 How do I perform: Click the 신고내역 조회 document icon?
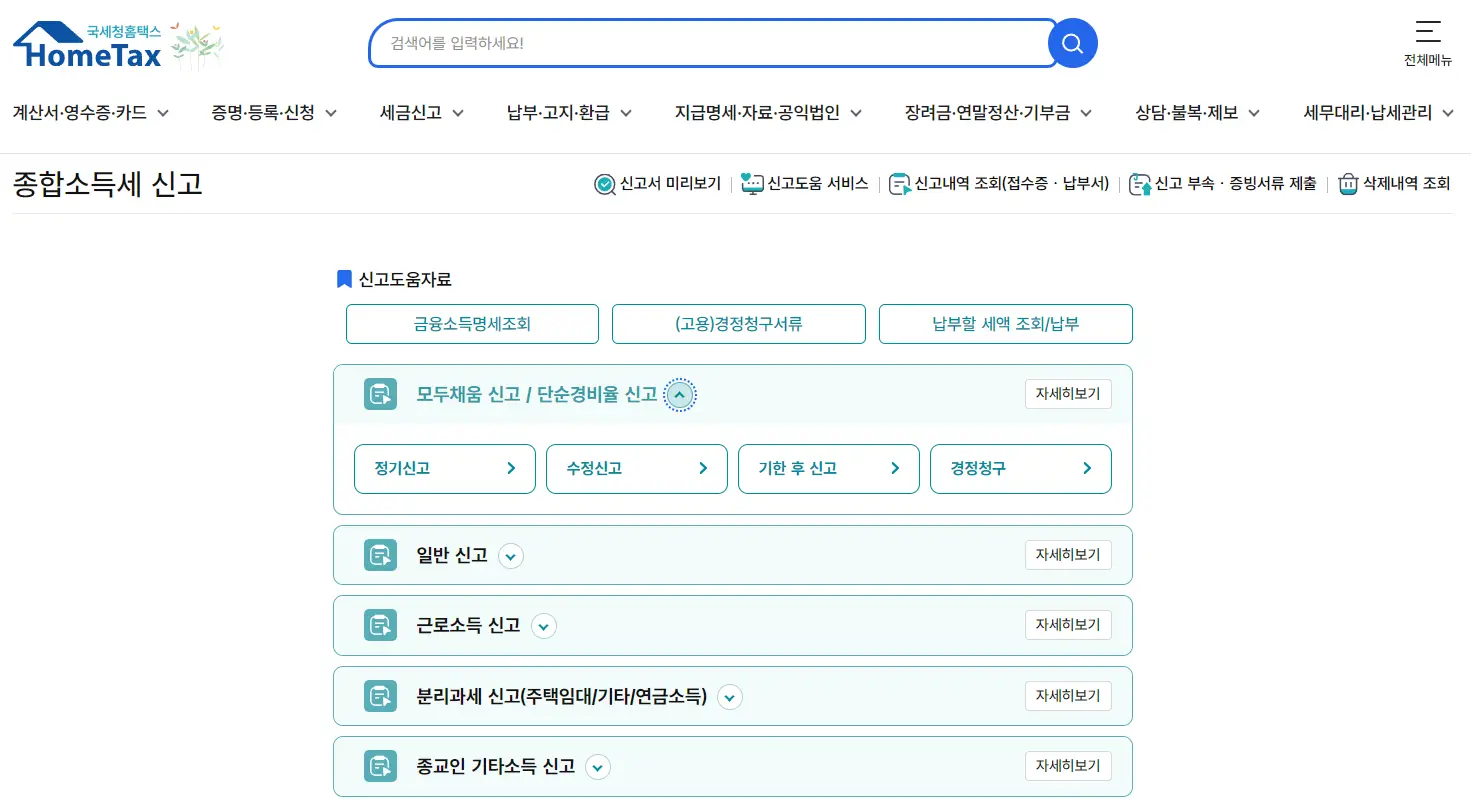coord(897,183)
